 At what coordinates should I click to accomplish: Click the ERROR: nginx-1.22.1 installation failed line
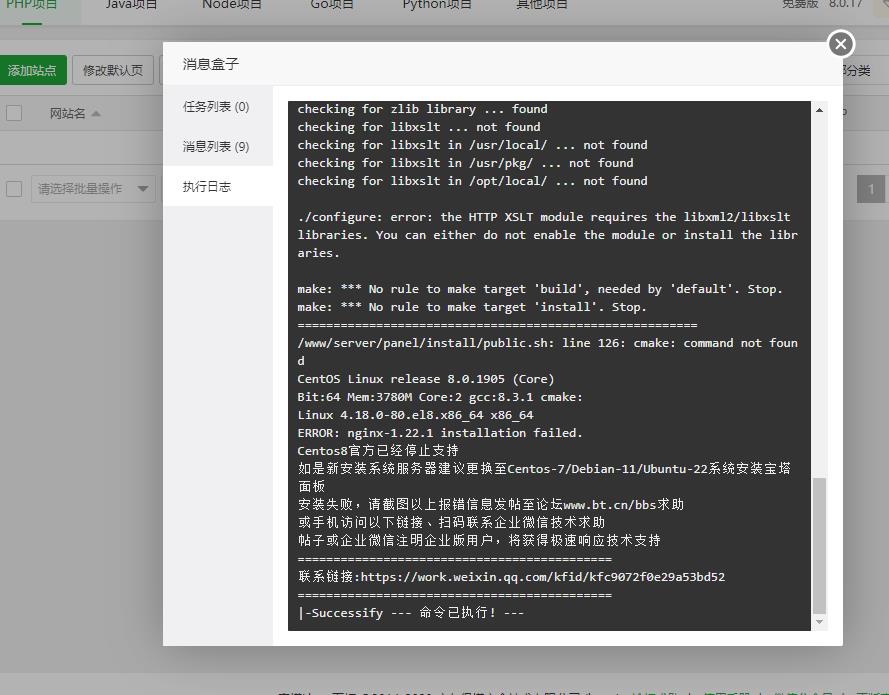[440, 433]
